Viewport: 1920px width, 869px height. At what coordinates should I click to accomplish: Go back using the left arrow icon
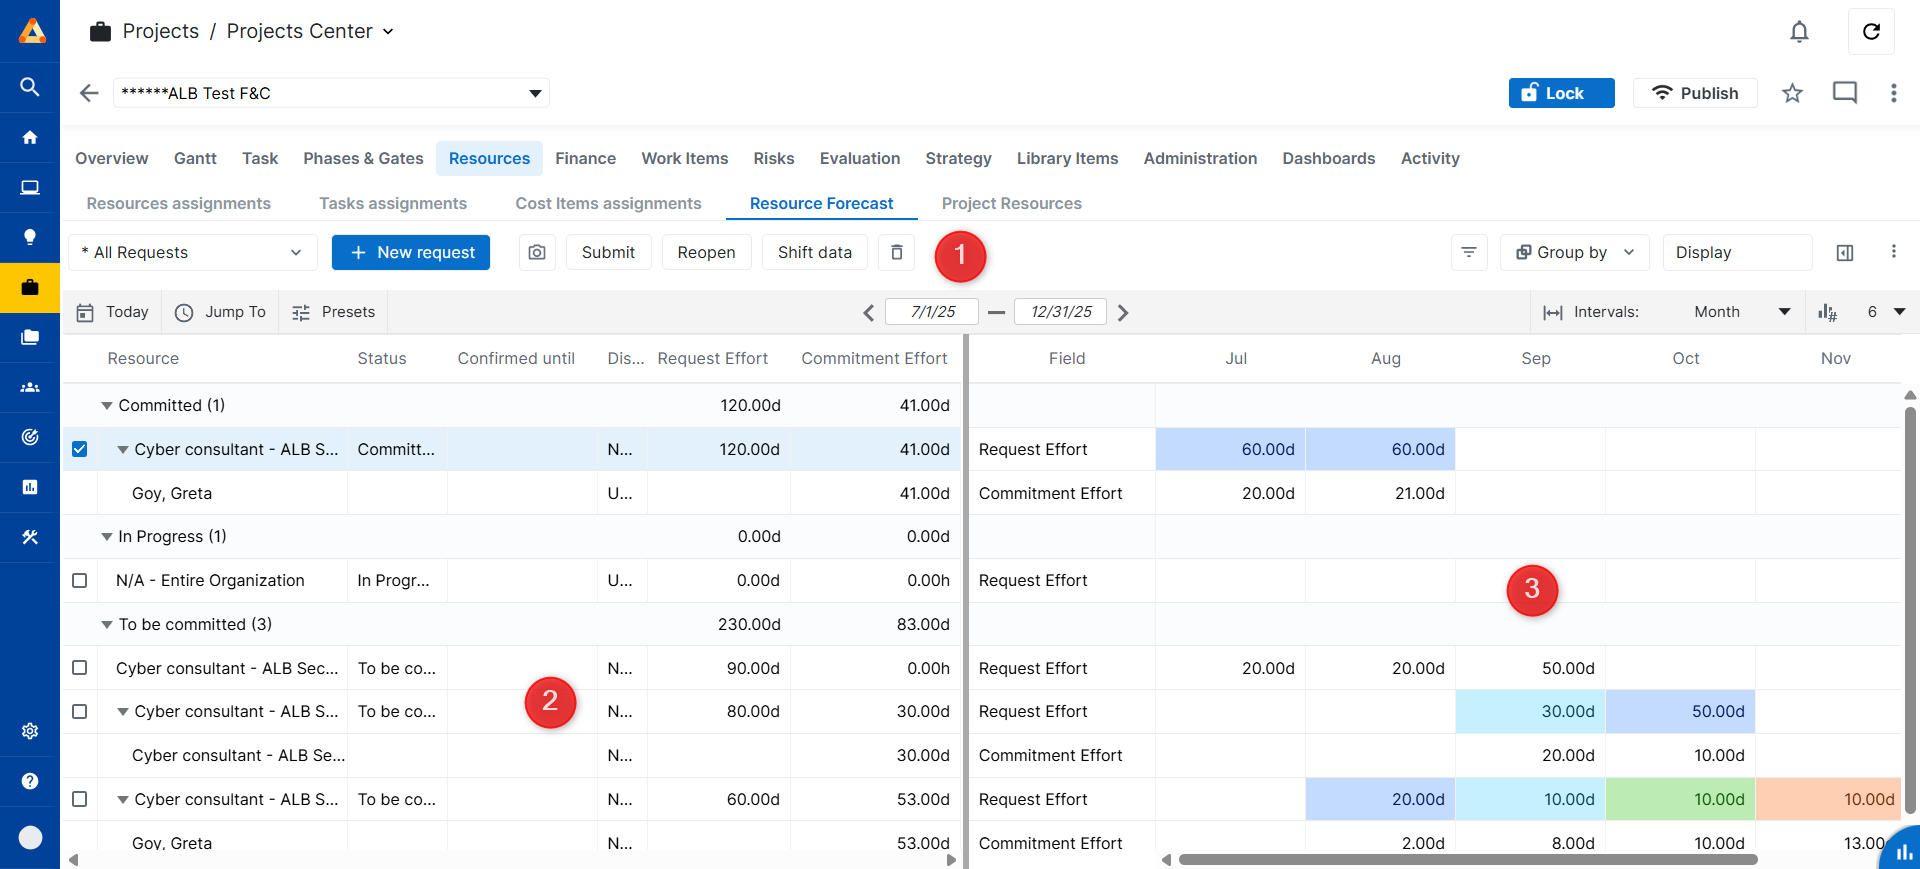click(89, 93)
